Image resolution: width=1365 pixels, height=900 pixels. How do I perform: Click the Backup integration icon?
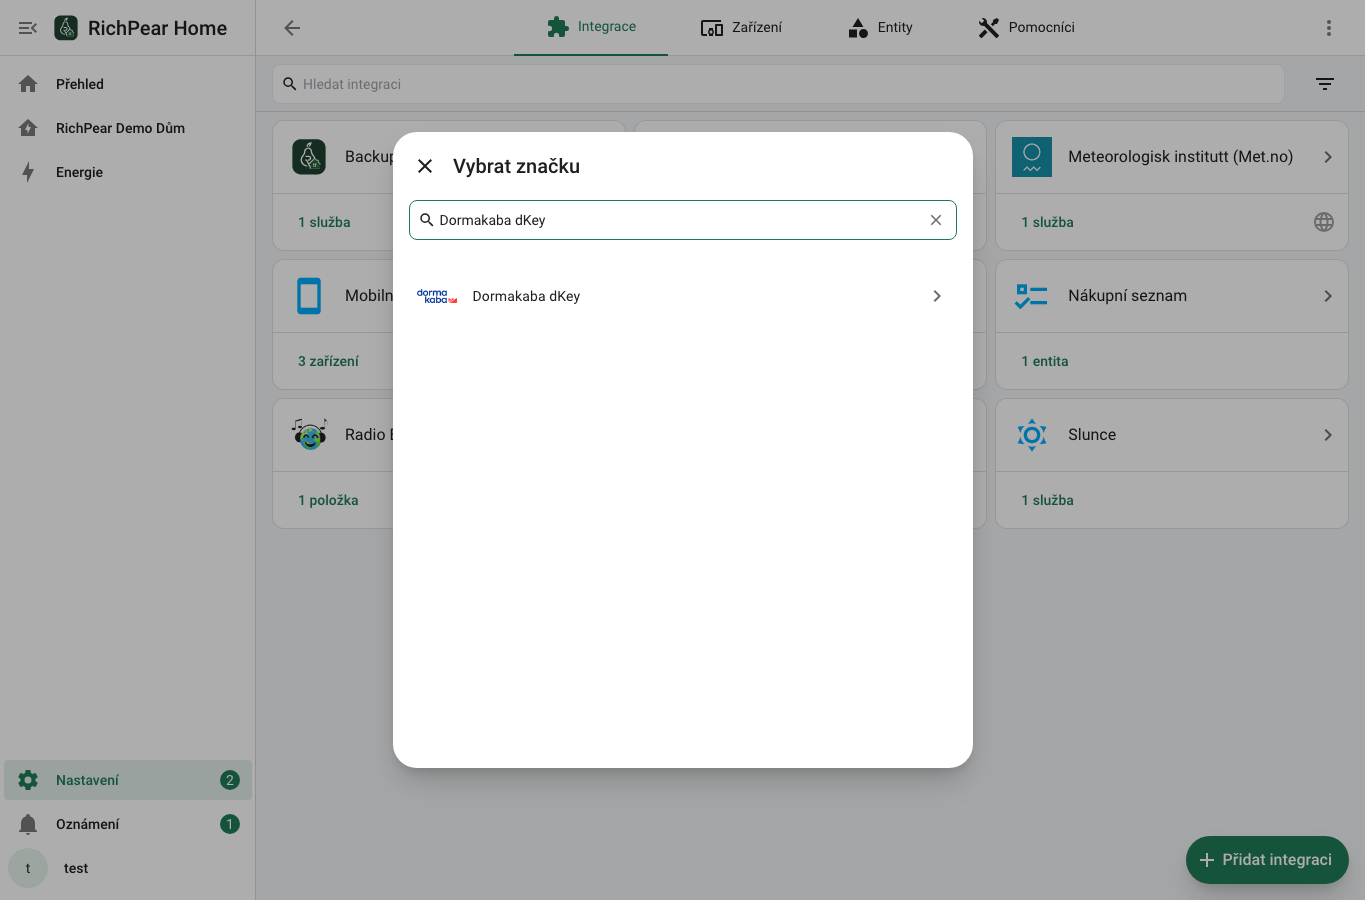point(309,157)
